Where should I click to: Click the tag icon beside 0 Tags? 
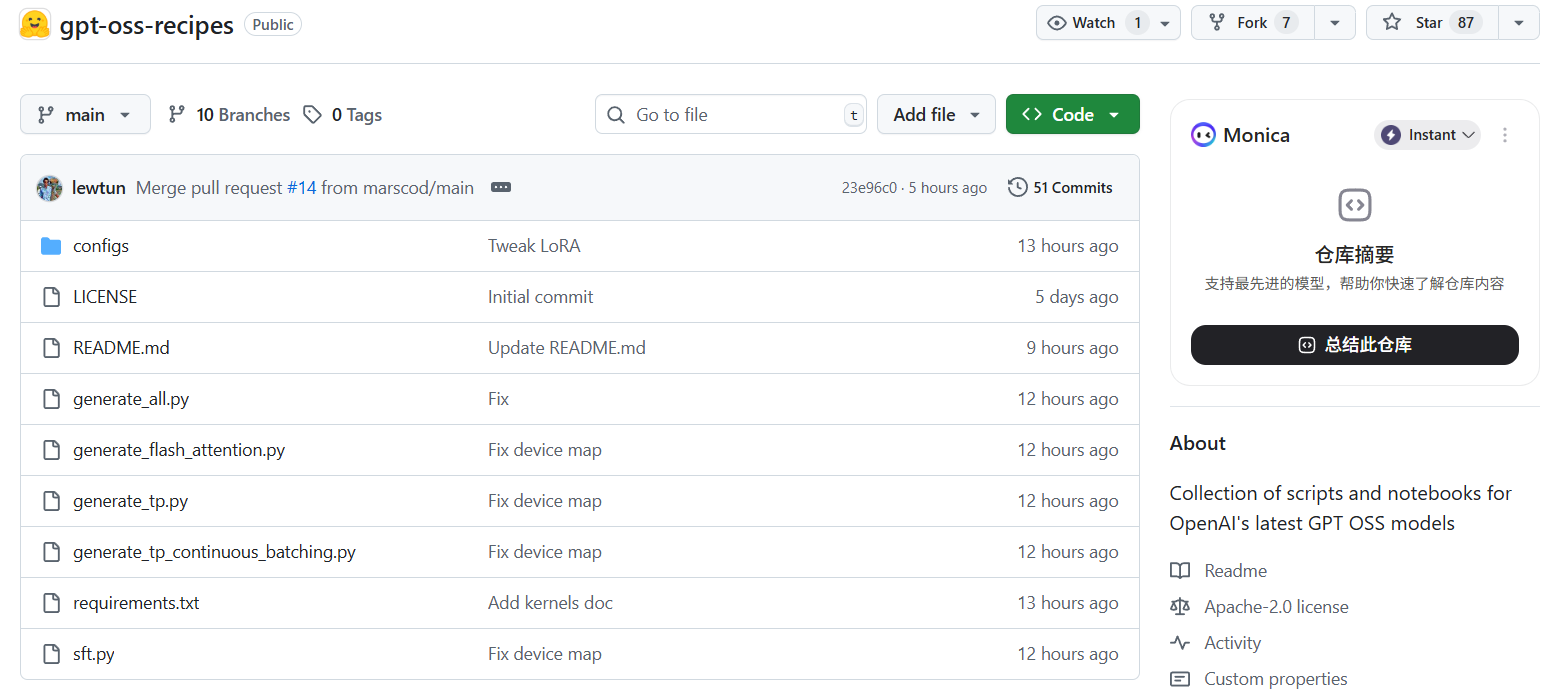pyautogui.click(x=313, y=115)
